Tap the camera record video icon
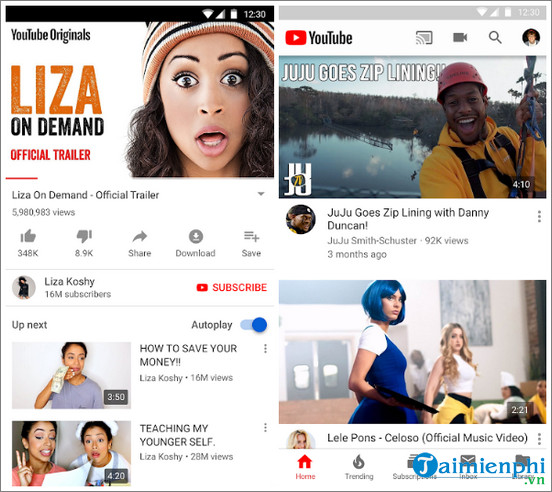The height and width of the screenshot is (492, 552). pyautogui.click(x=460, y=37)
